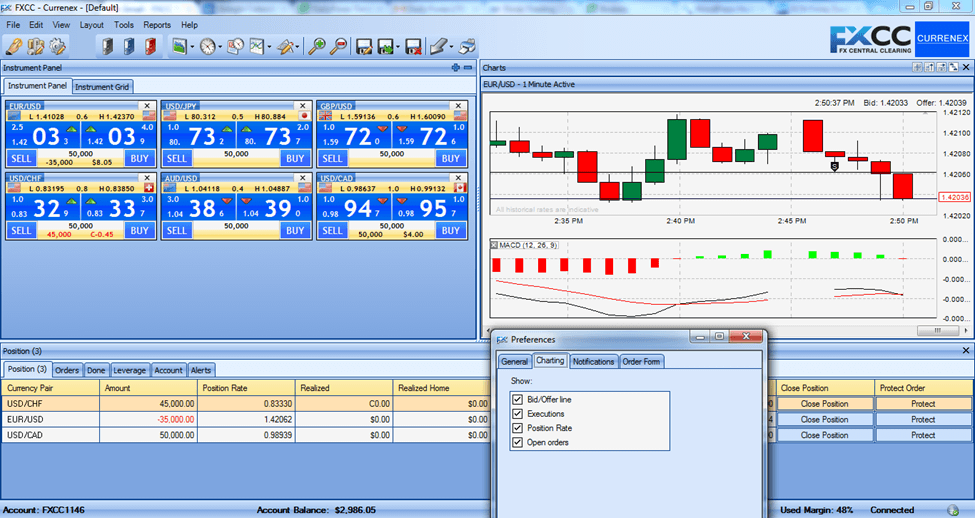Open General tab in Preferences

[x=514, y=361]
